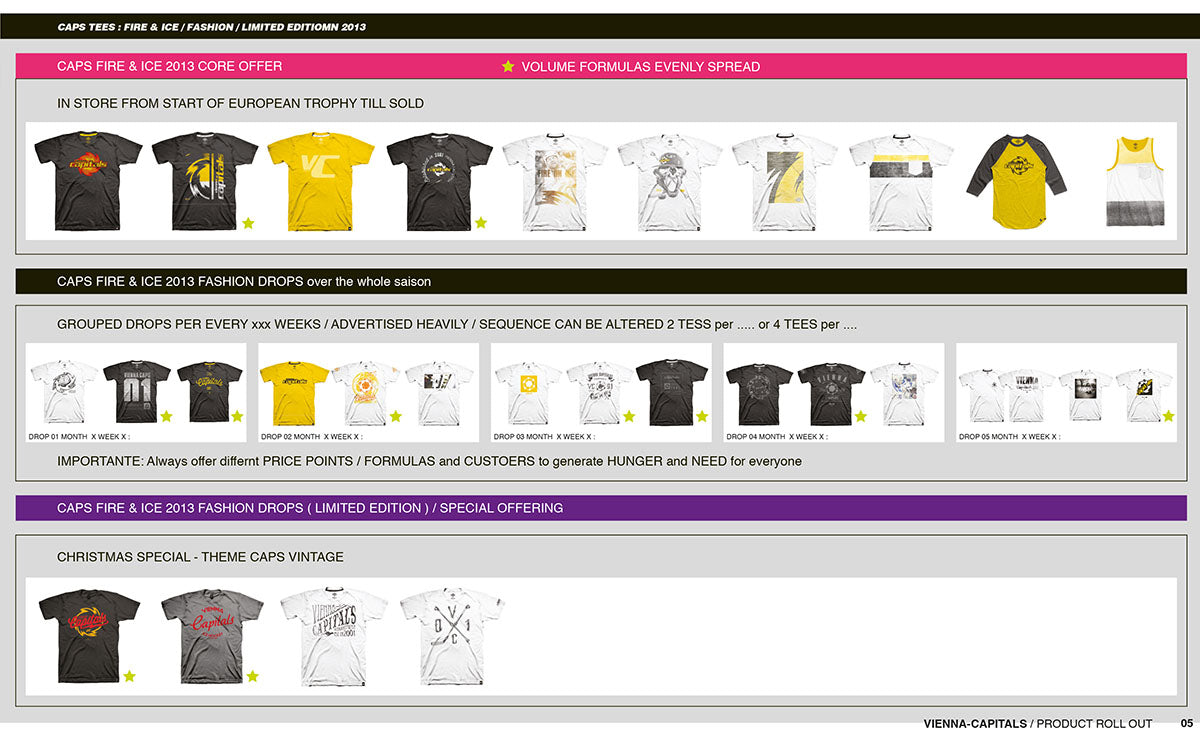This screenshot has height=737, width=1200.
Task: Click the DROP 05 MONTH X WEEK X label
Action: click(1008, 437)
